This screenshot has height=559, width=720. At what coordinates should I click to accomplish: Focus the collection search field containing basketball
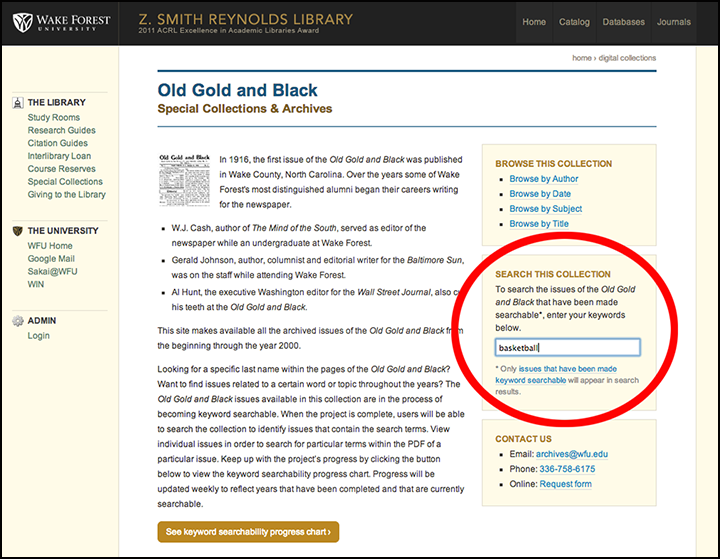tap(568, 348)
